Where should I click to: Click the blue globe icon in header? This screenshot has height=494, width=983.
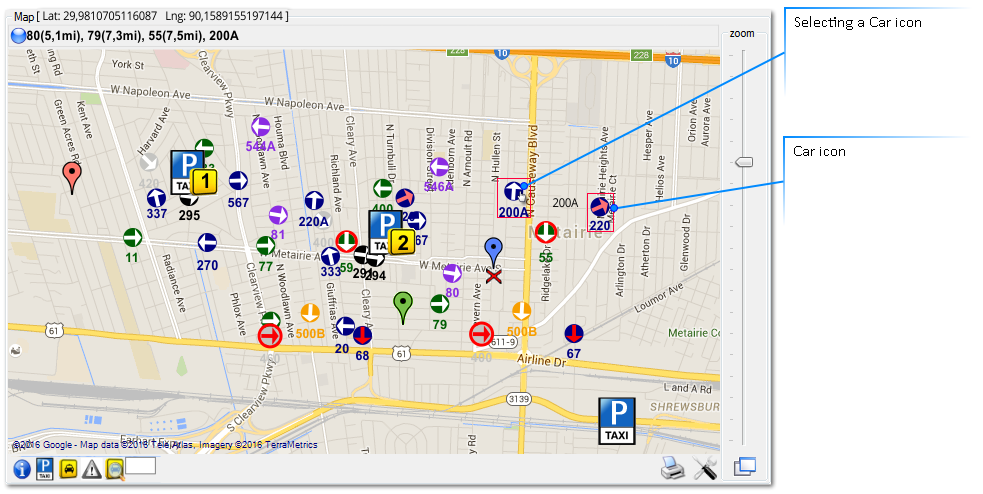coord(19,36)
